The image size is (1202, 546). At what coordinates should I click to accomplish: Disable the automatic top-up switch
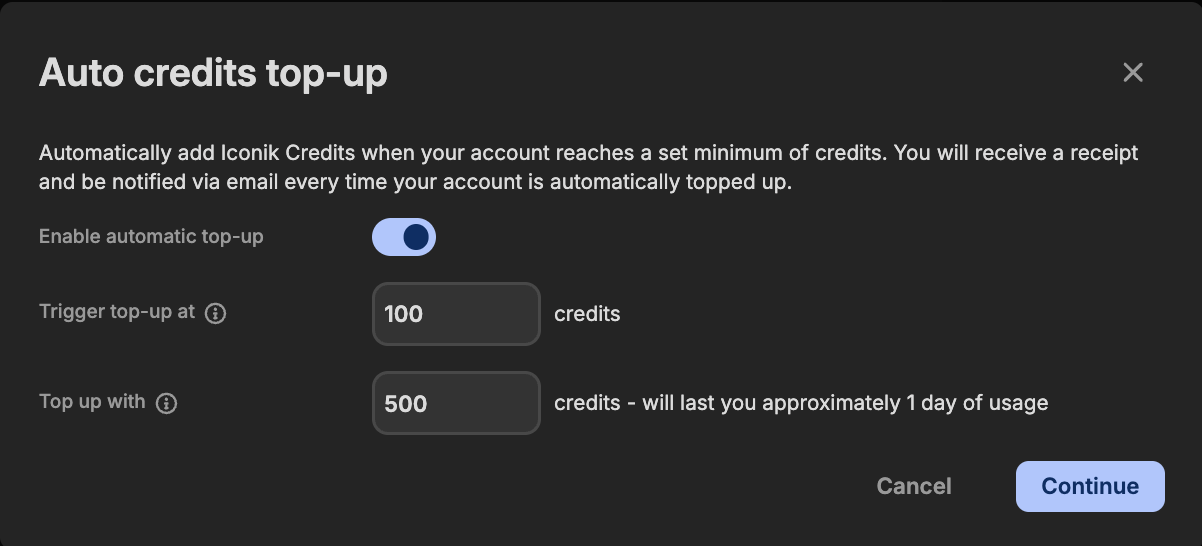tap(404, 237)
